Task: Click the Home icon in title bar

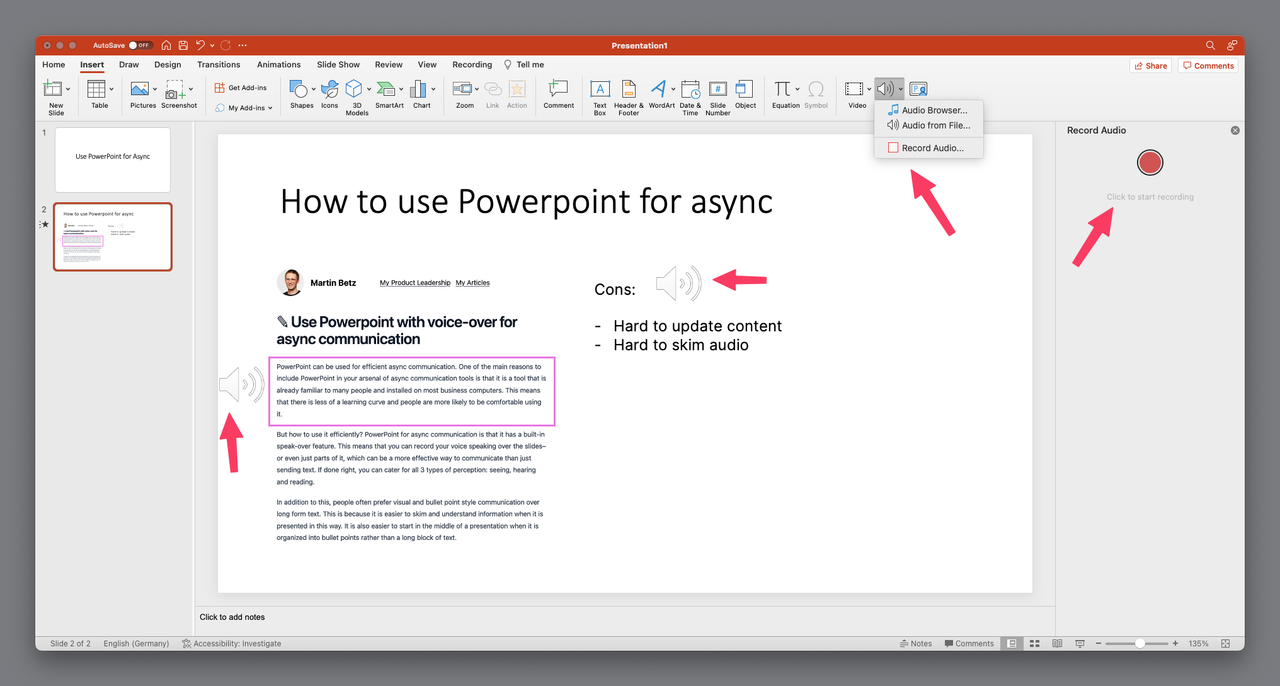Action: (x=166, y=45)
